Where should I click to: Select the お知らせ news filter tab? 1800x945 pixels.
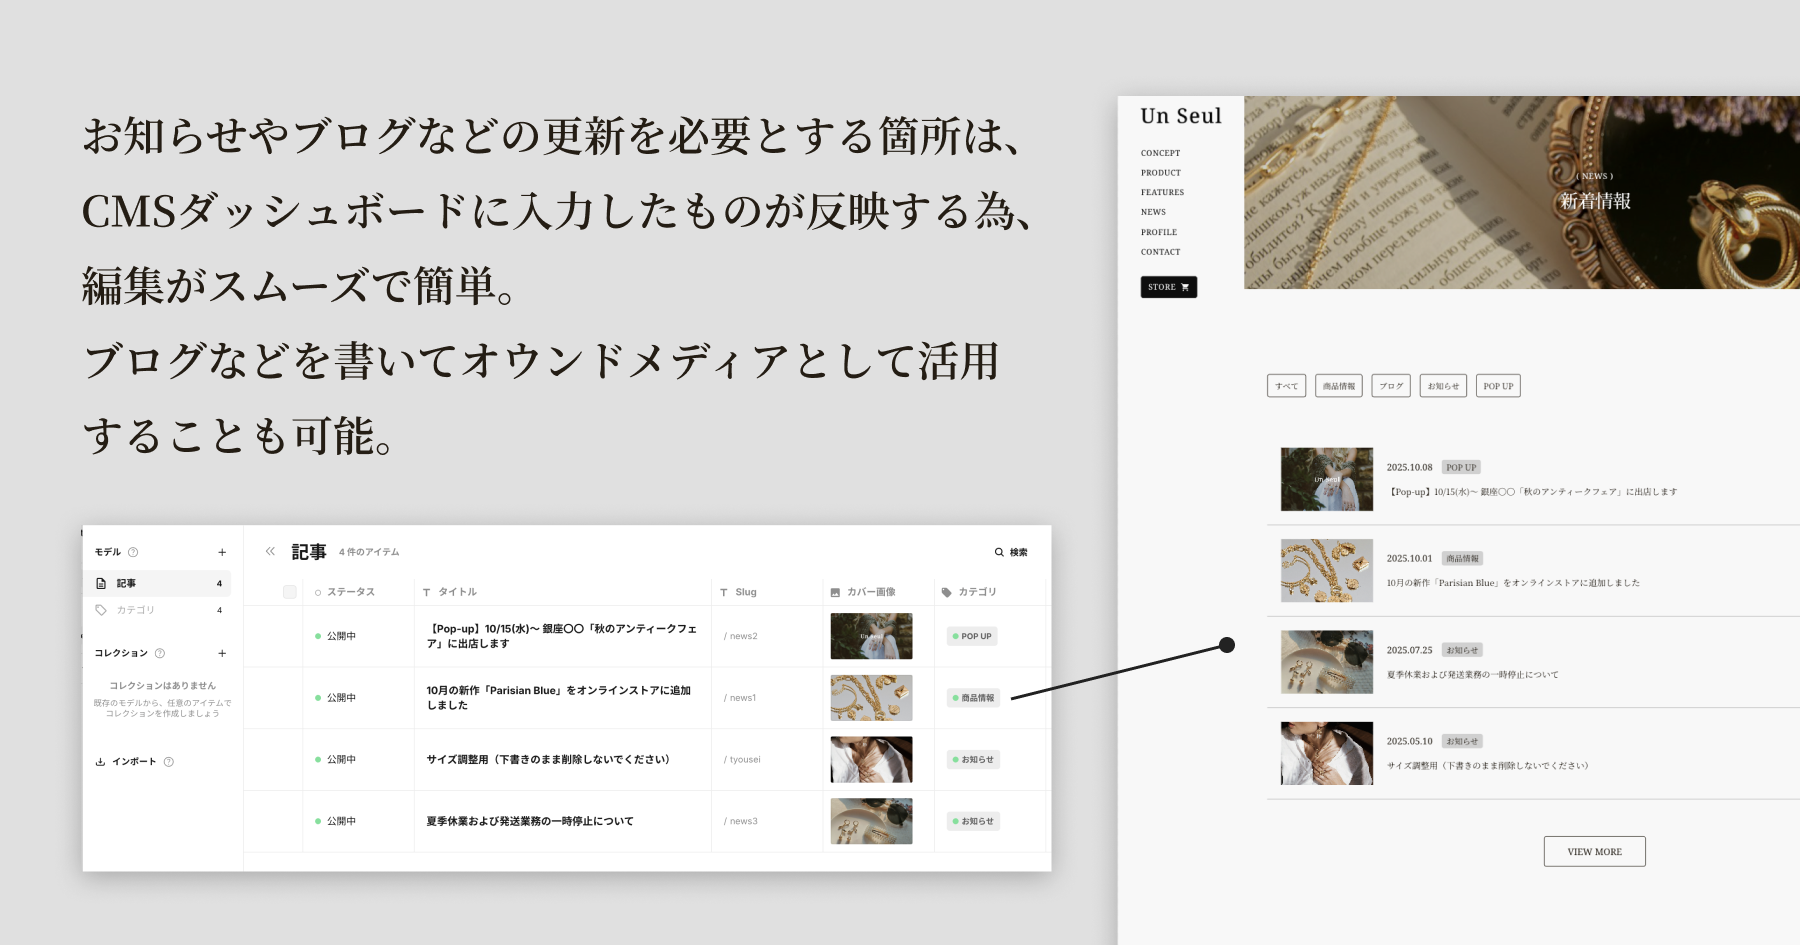click(1443, 386)
